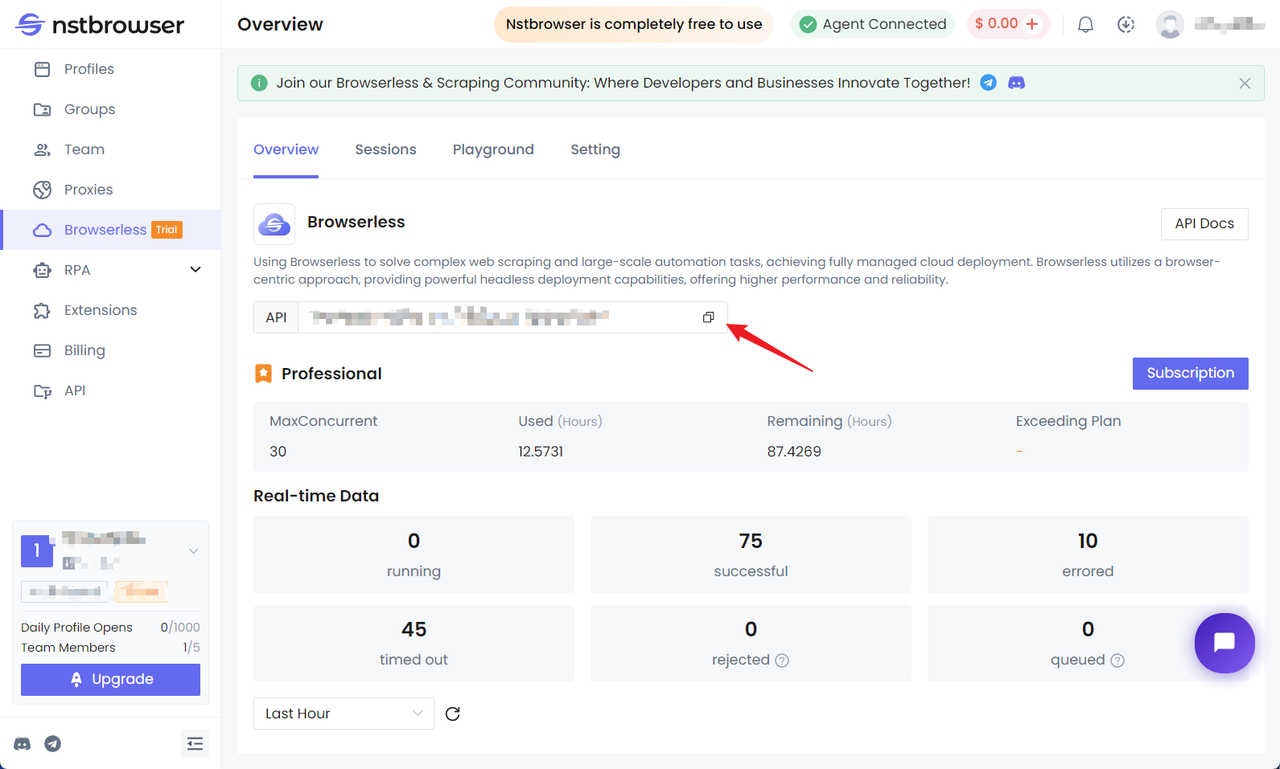The width and height of the screenshot is (1280, 769).
Task: Click the Professional plan badge icon
Action: (263, 374)
